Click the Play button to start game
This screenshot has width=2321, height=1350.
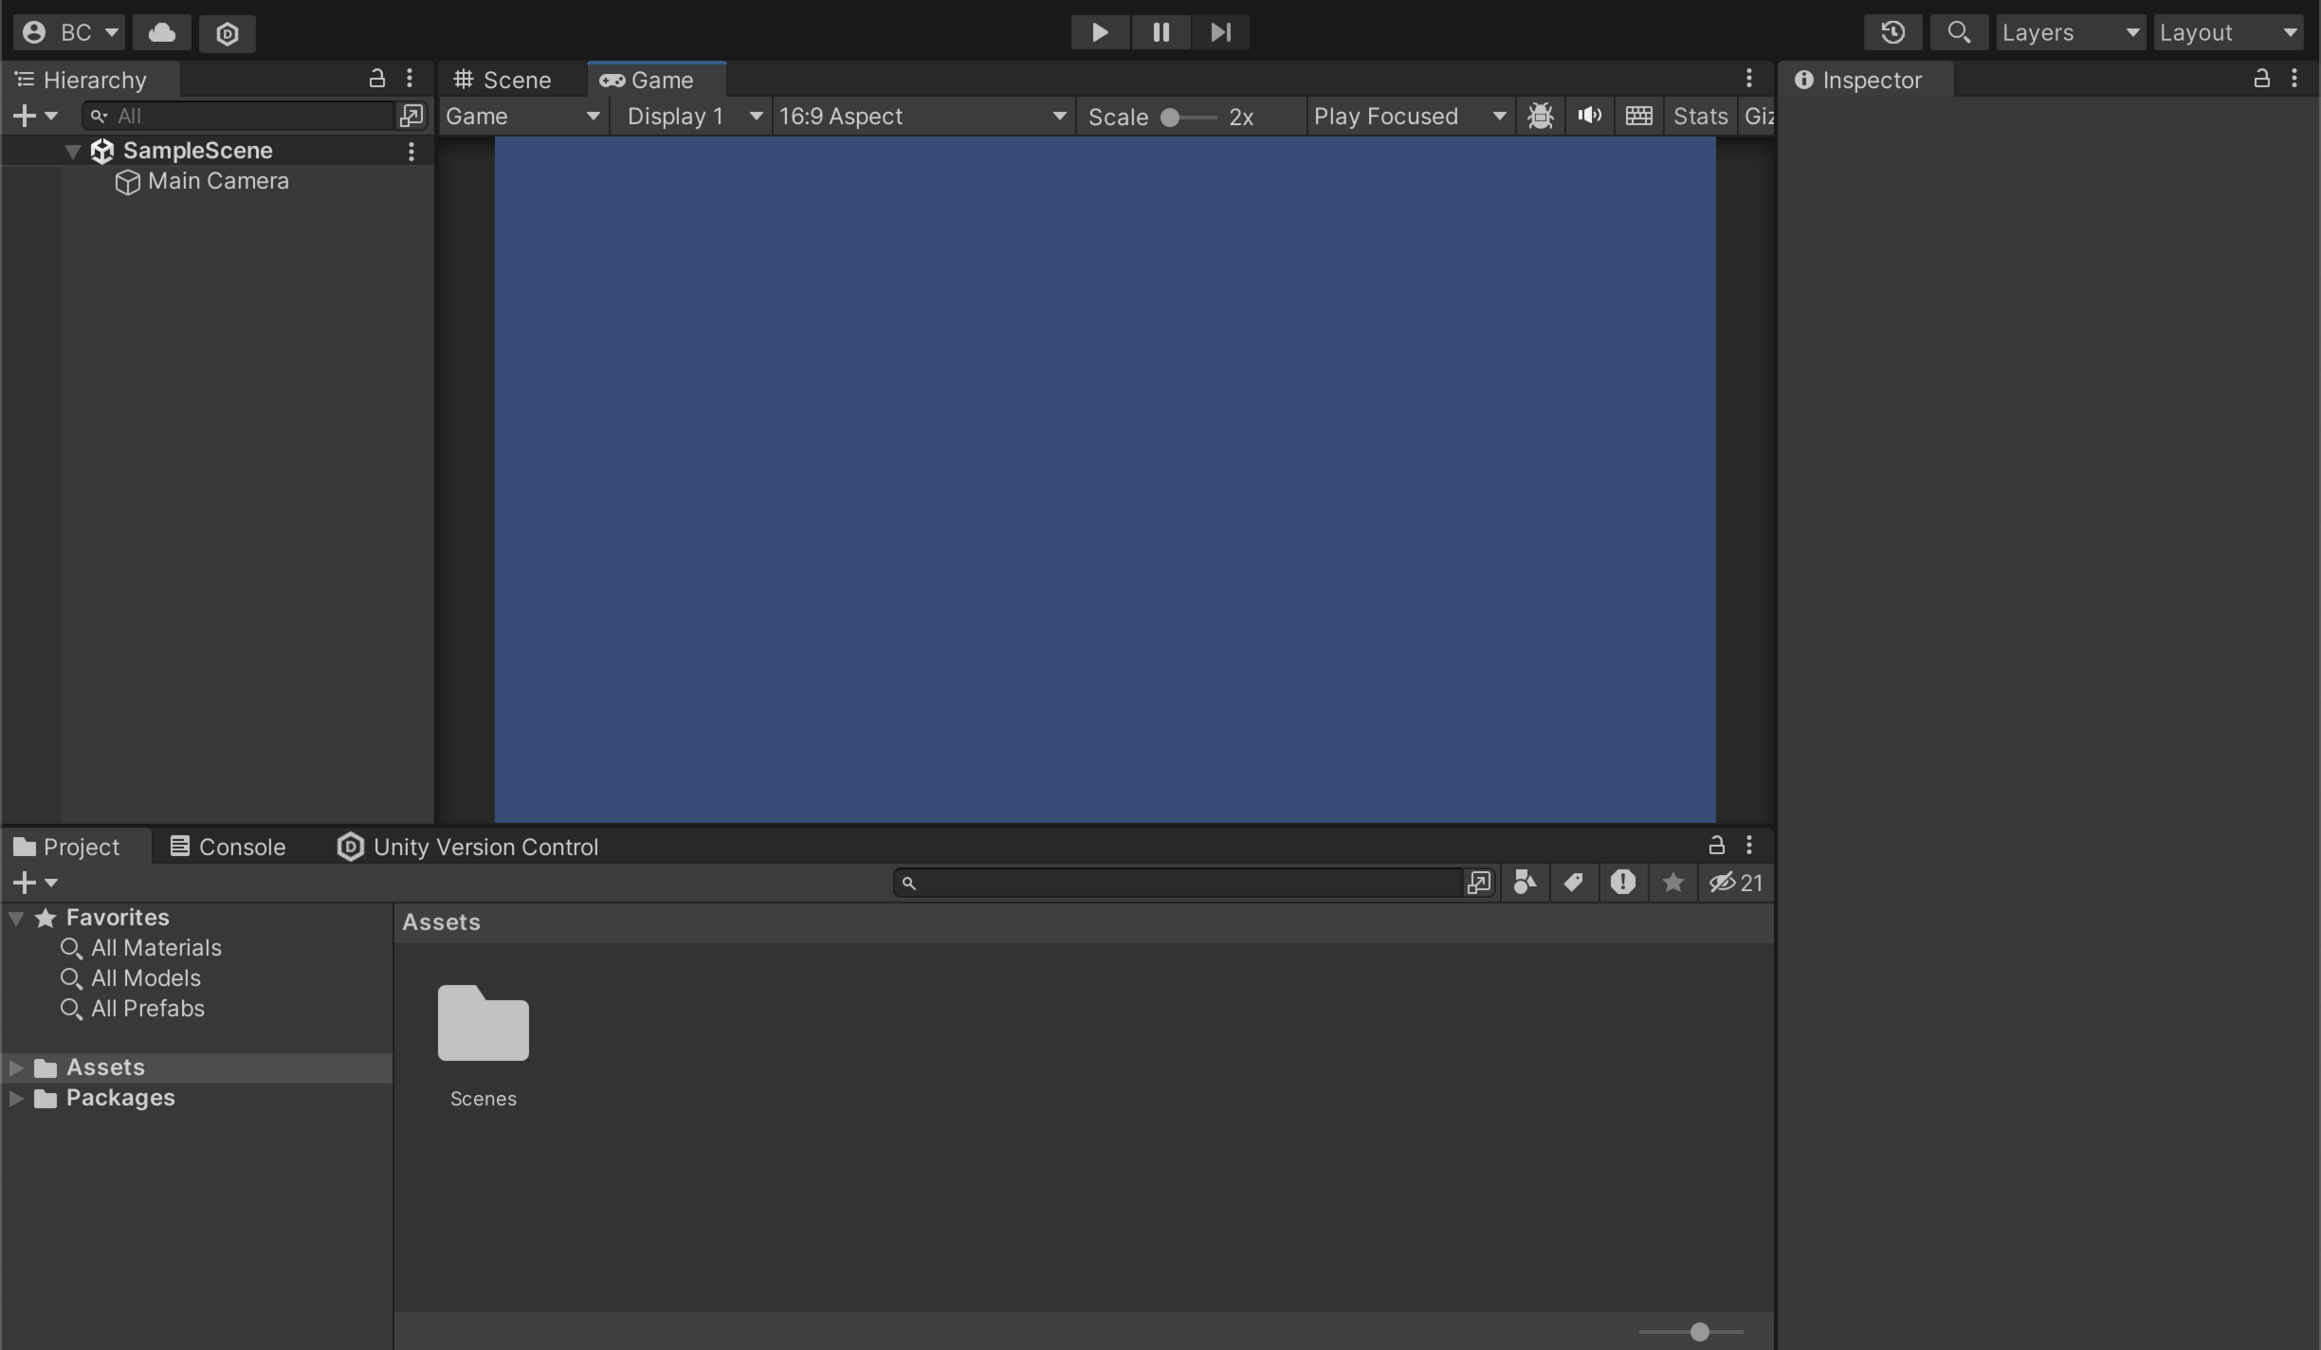(1099, 32)
